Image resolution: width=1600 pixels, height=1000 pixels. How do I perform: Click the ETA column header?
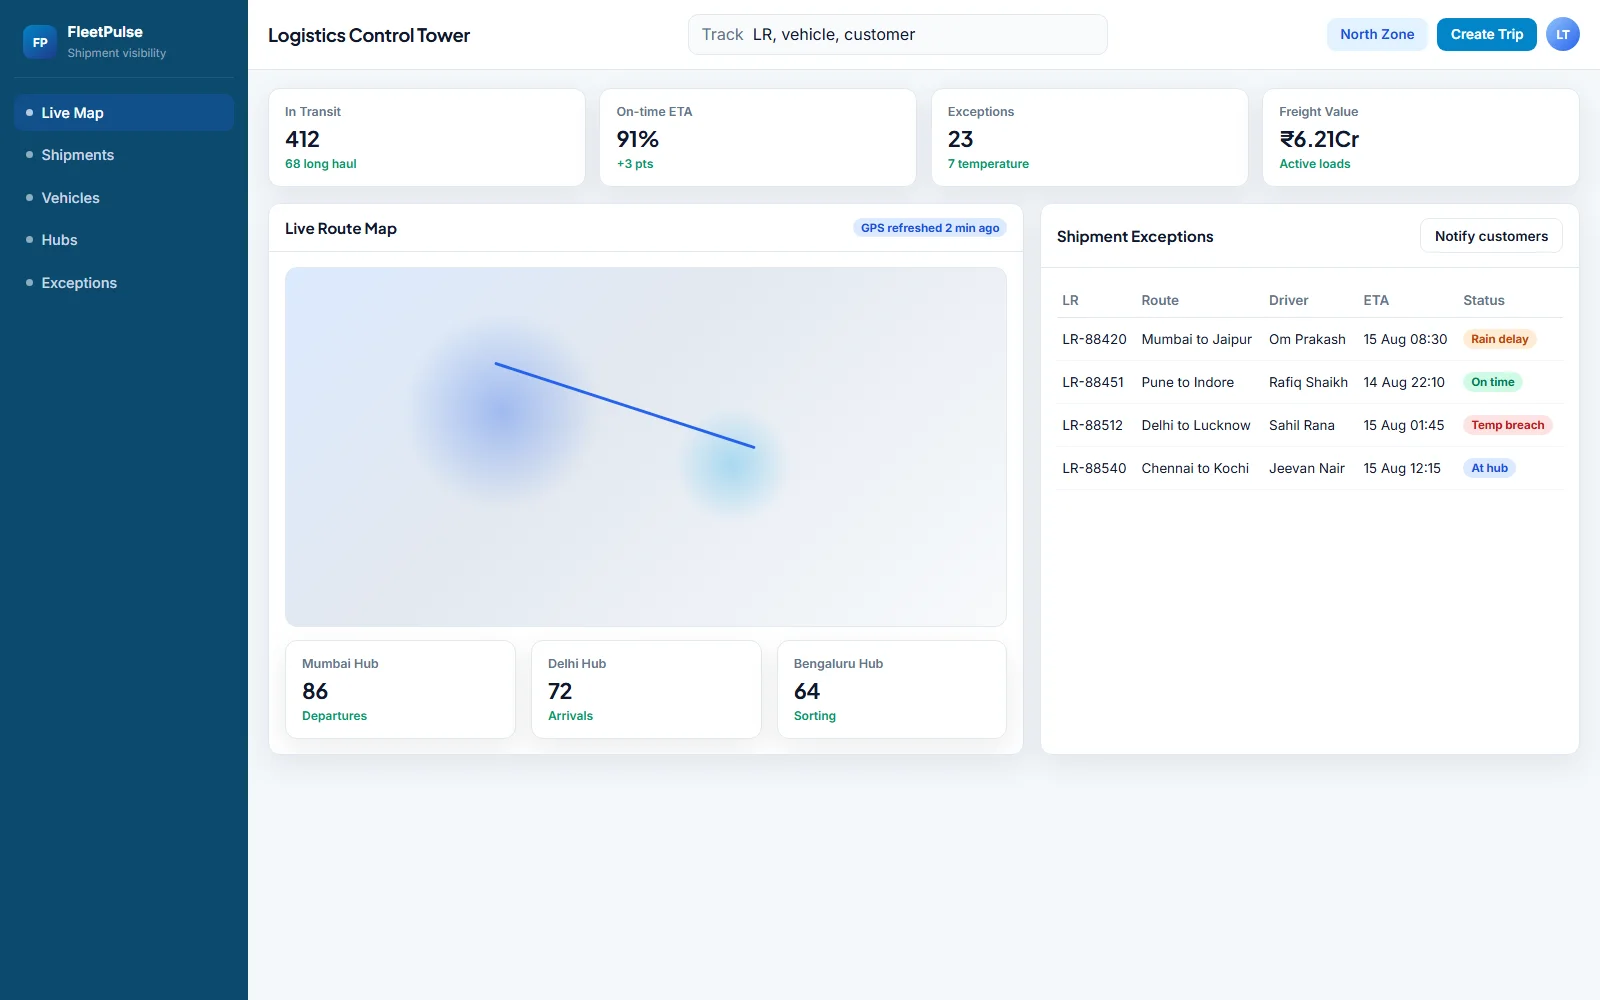tap(1376, 300)
